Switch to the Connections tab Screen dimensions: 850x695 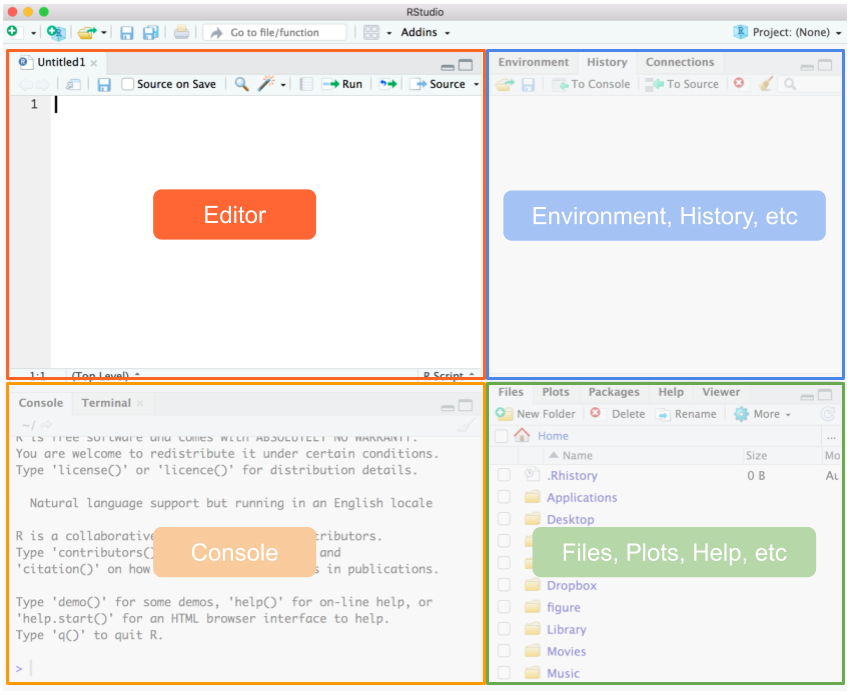(x=680, y=62)
